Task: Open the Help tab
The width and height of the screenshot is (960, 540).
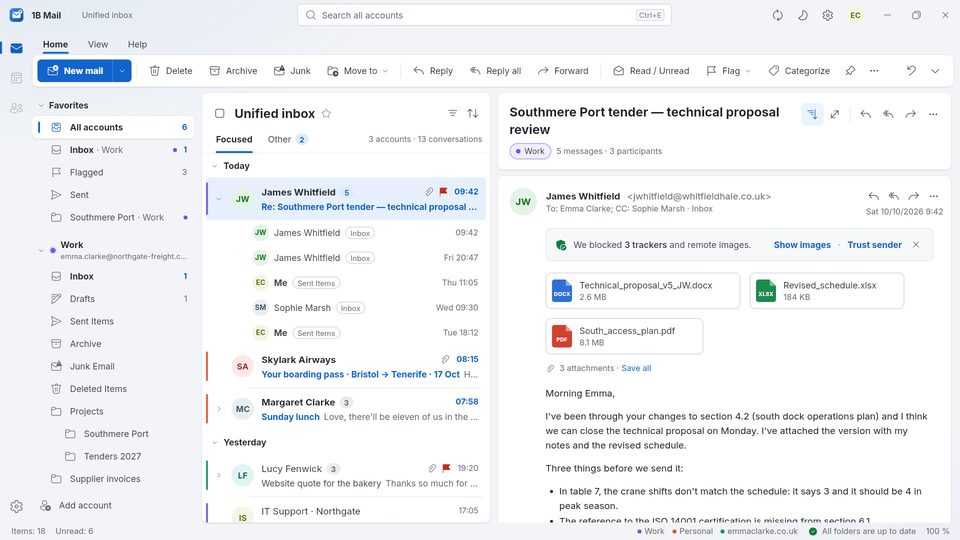Action: click(137, 45)
